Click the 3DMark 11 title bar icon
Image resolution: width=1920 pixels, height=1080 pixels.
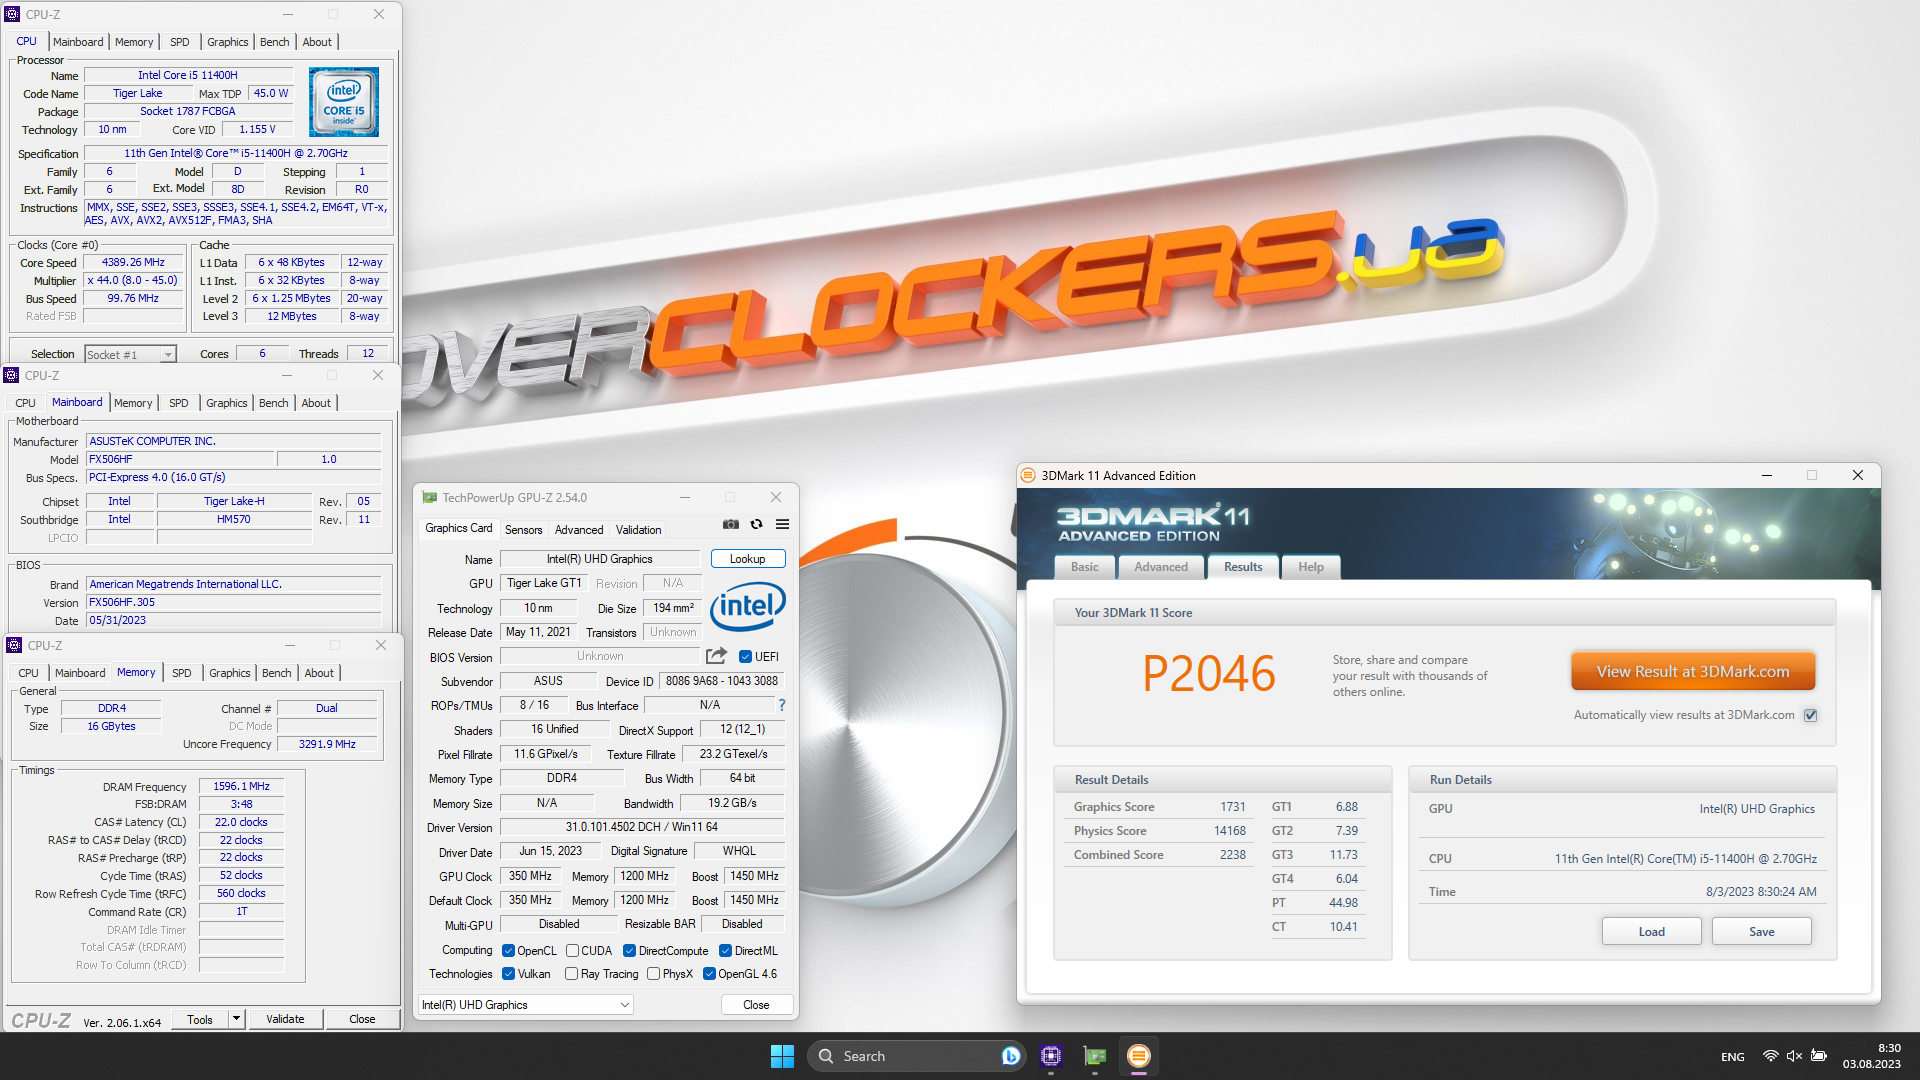pyautogui.click(x=1028, y=476)
